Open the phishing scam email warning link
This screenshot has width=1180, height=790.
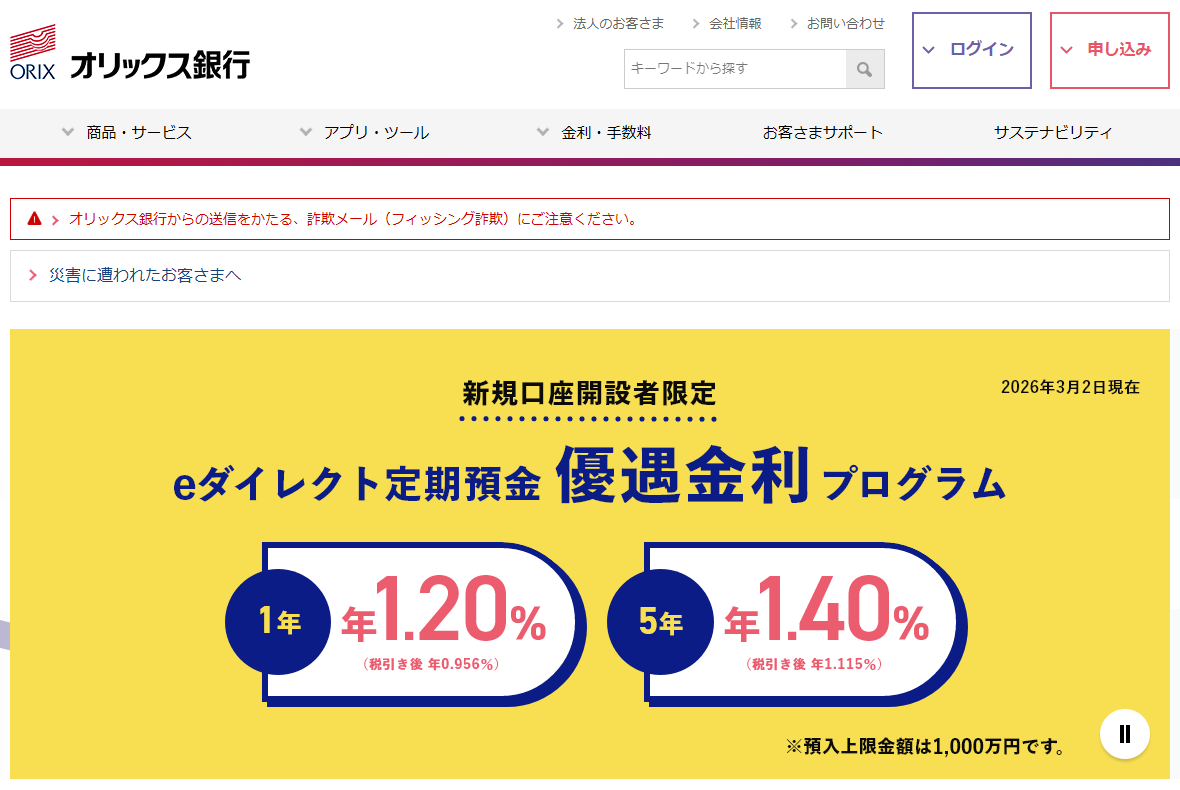coord(353,219)
